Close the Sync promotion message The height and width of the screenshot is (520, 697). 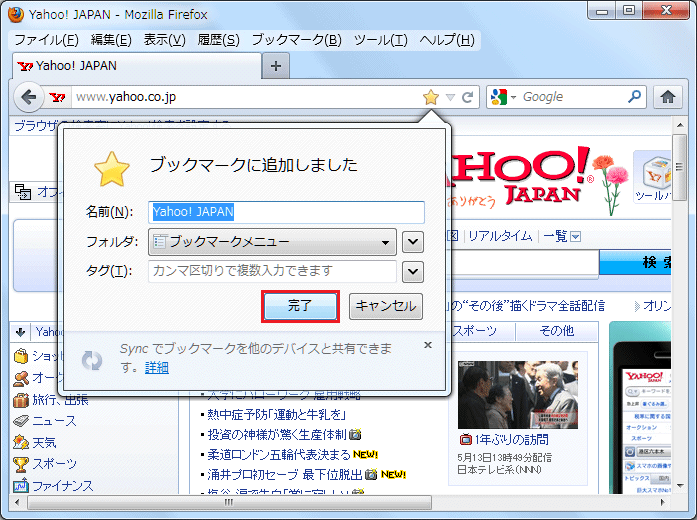(x=428, y=345)
